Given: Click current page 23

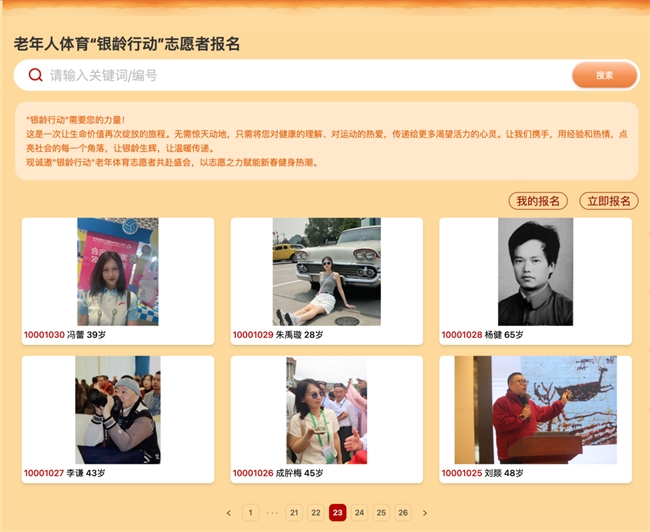Looking at the screenshot, I should click(x=338, y=513).
